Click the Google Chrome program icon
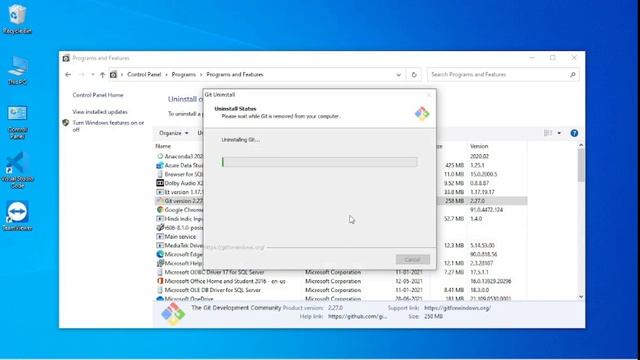 pyautogui.click(x=160, y=210)
